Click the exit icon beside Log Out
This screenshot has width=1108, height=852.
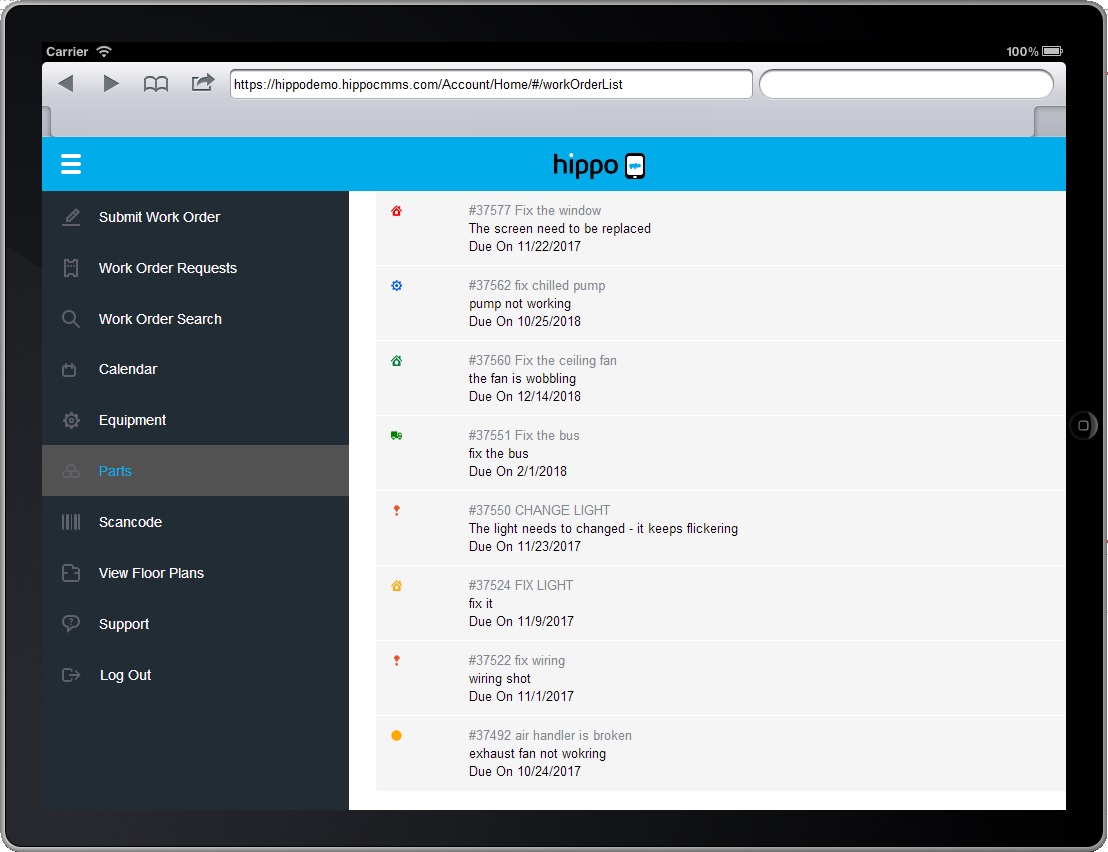(x=71, y=675)
